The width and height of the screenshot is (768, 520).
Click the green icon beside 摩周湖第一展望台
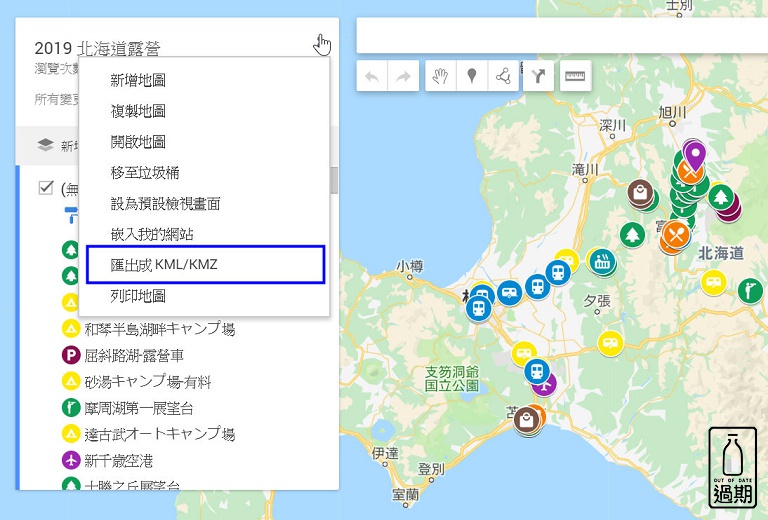71,407
